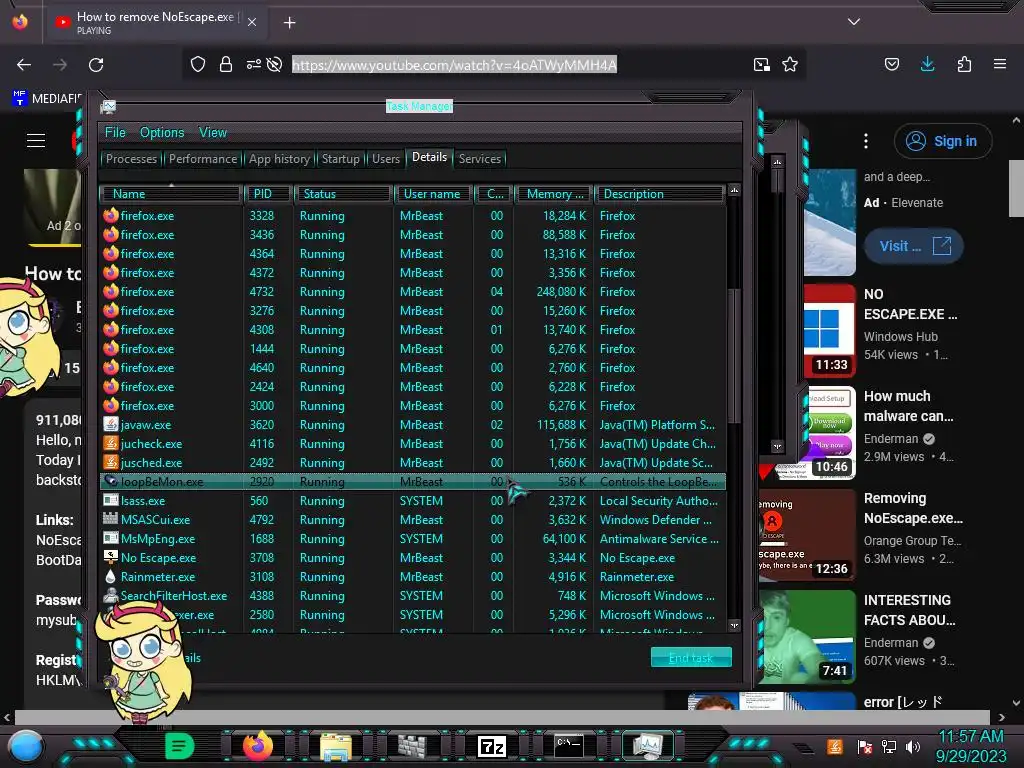This screenshot has height=768, width=1024.
Task: Switch to the Services tab
Action: pos(479,159)
